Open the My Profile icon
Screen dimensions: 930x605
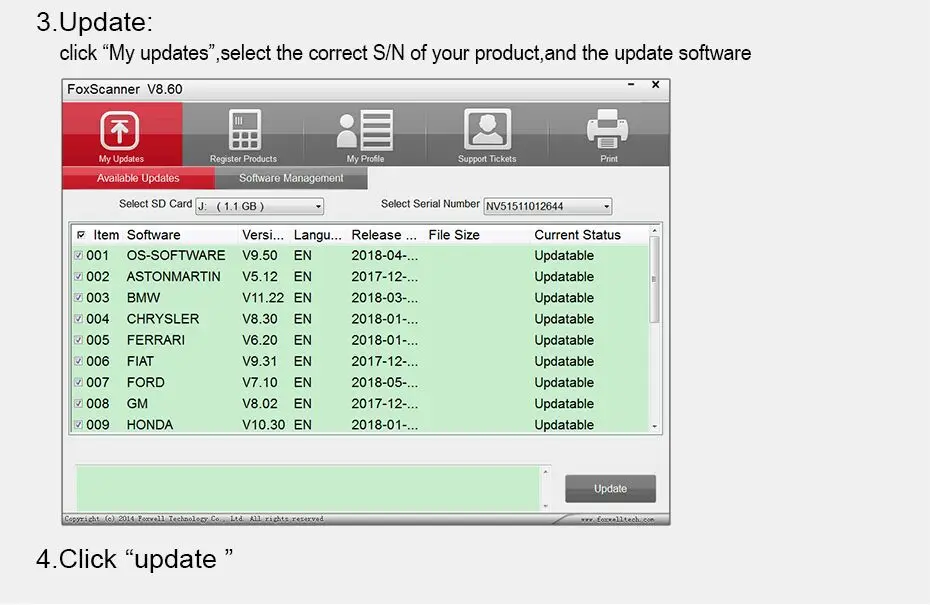coord(365,129)
